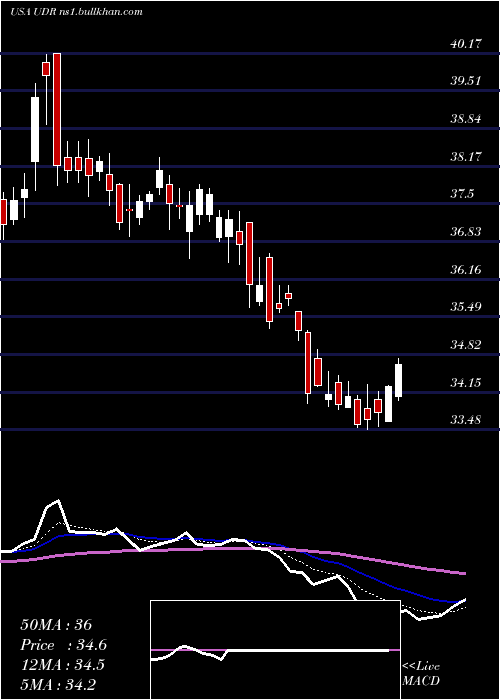Screen dimensions: 500x700
Task: Click the 35.49 price level label
Action: [x=466, y=307]
